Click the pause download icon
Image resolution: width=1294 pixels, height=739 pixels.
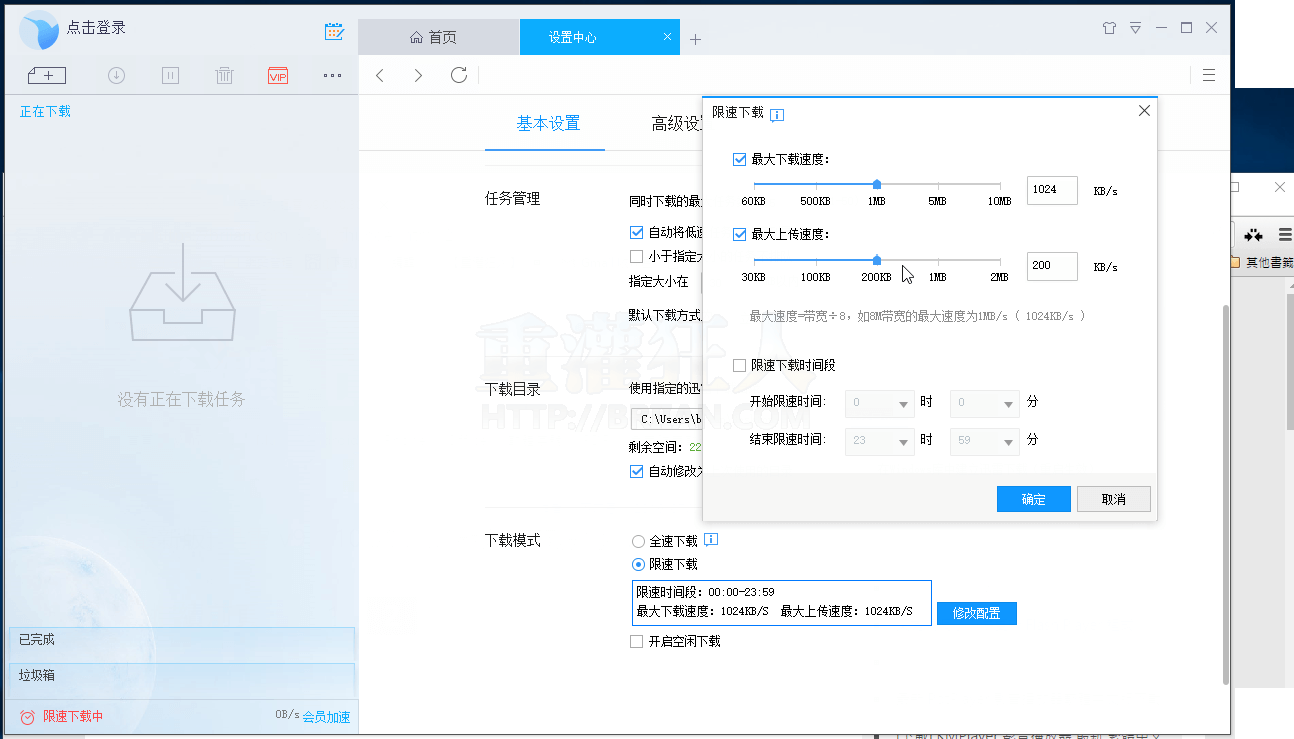[170, 75]
